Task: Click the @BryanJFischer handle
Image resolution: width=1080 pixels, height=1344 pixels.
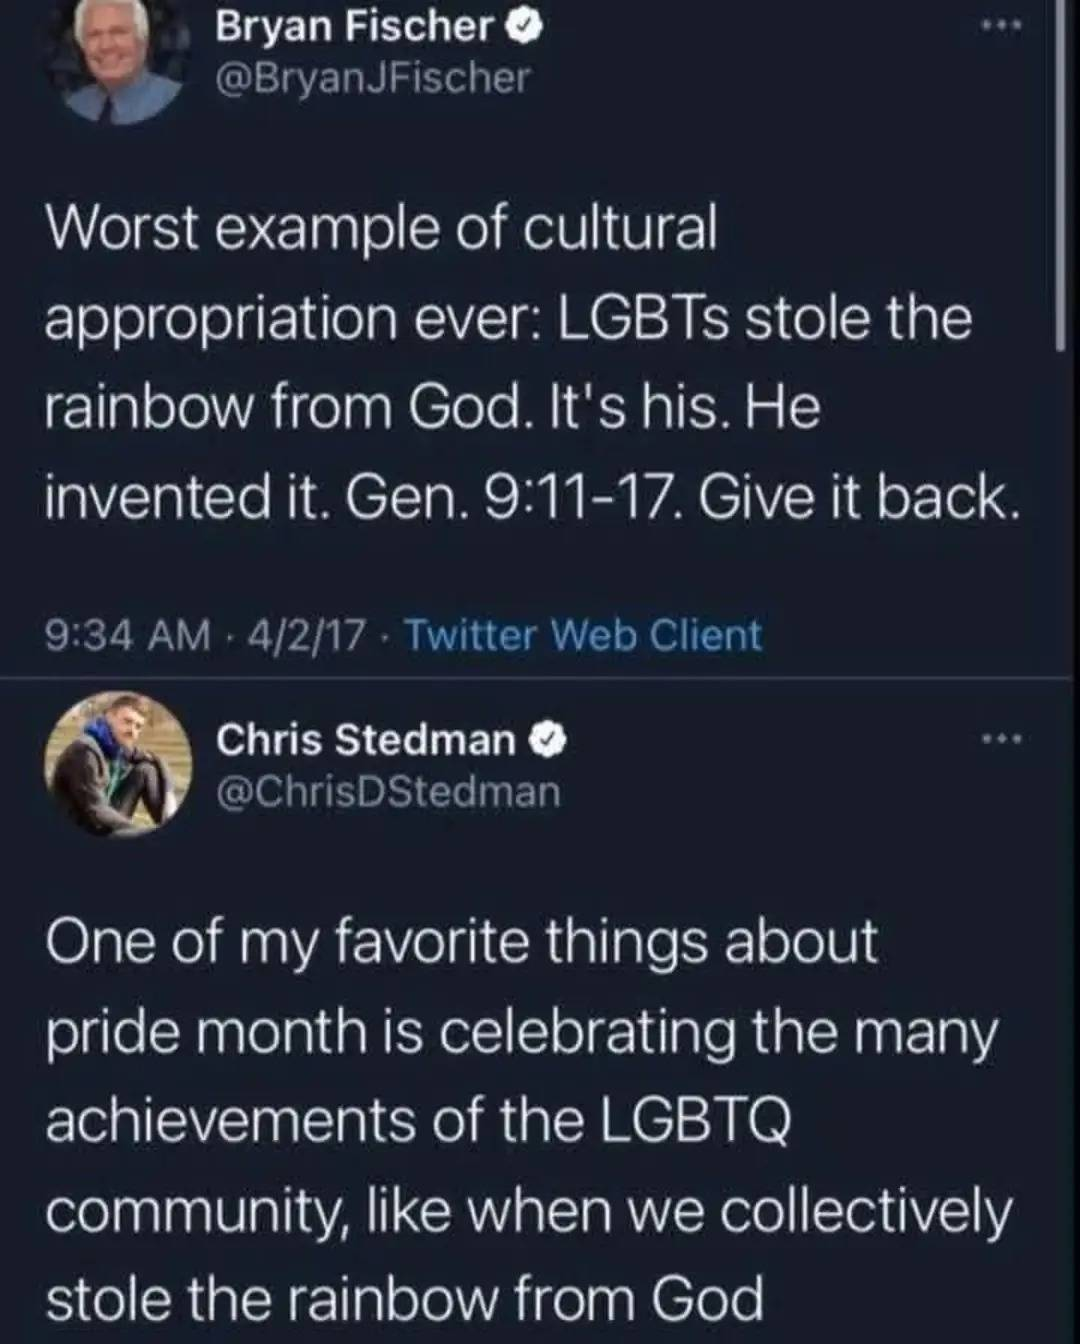Action: tap(373, 78)
